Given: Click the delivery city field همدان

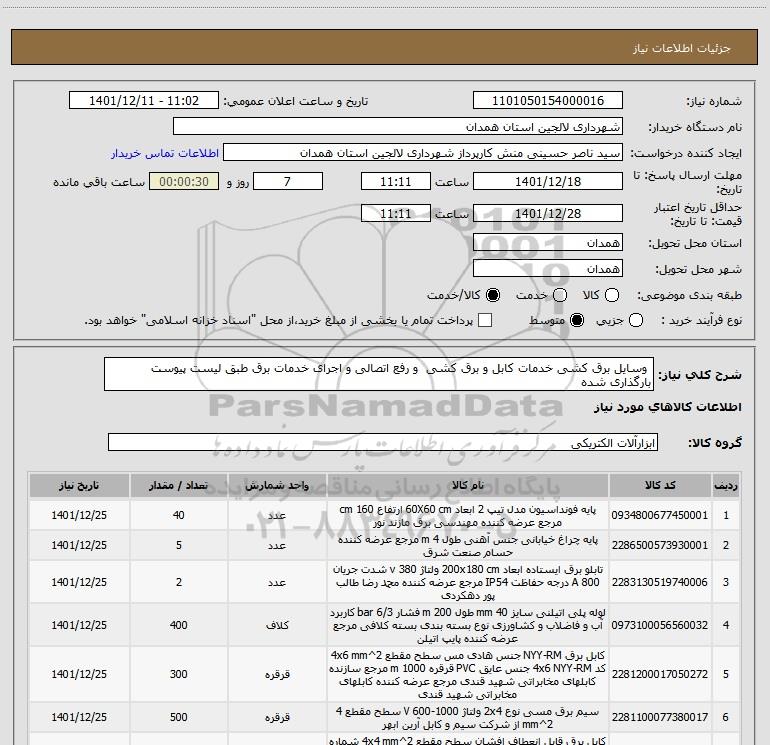Looking at the screenshot, I should click(548, 268).
